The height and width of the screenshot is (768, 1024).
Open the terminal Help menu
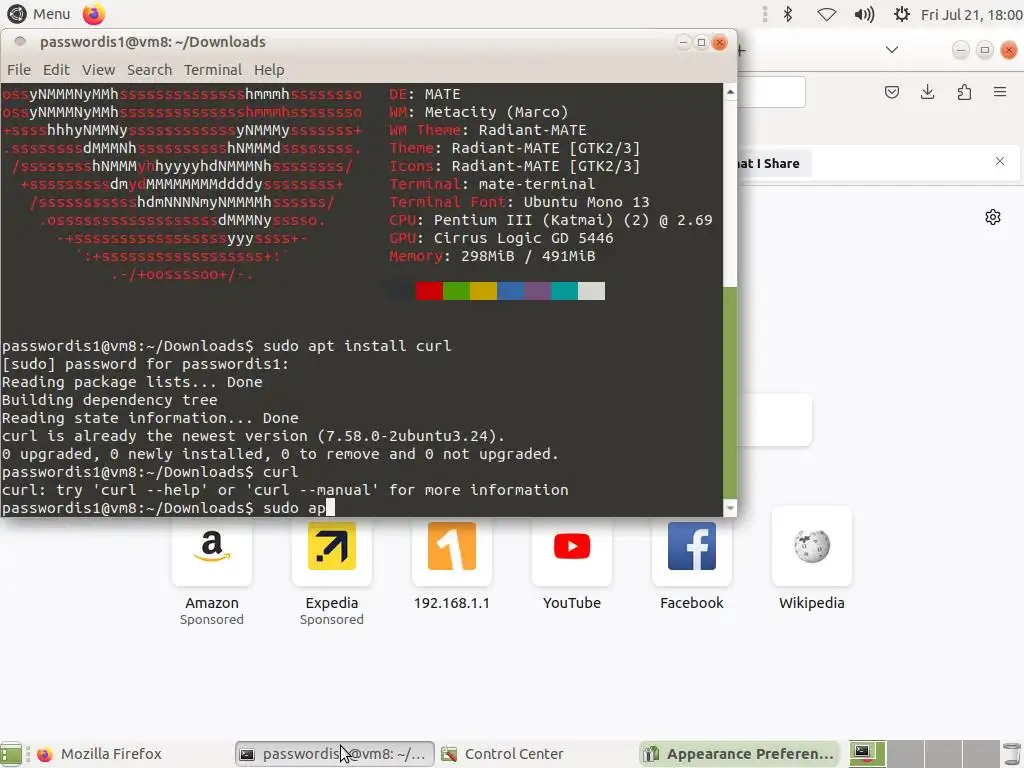pyautogui.click(x=269, y=69)
